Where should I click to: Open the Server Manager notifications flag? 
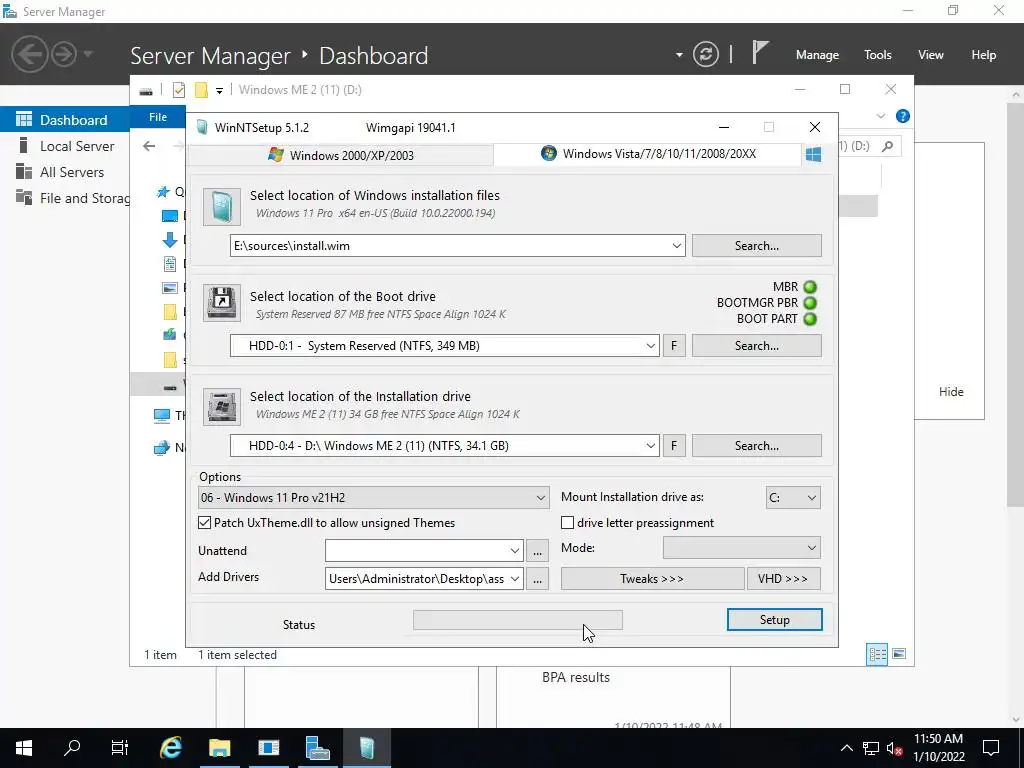(760, 52)
